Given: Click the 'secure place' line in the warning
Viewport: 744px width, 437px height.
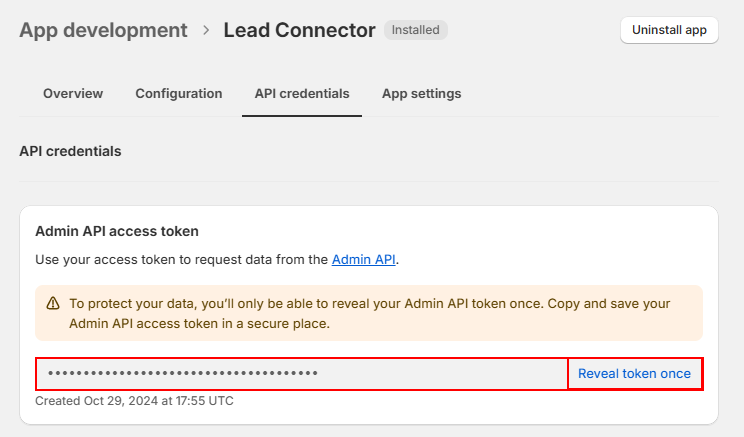Looking at the screenshot, I should coord(199,324).
